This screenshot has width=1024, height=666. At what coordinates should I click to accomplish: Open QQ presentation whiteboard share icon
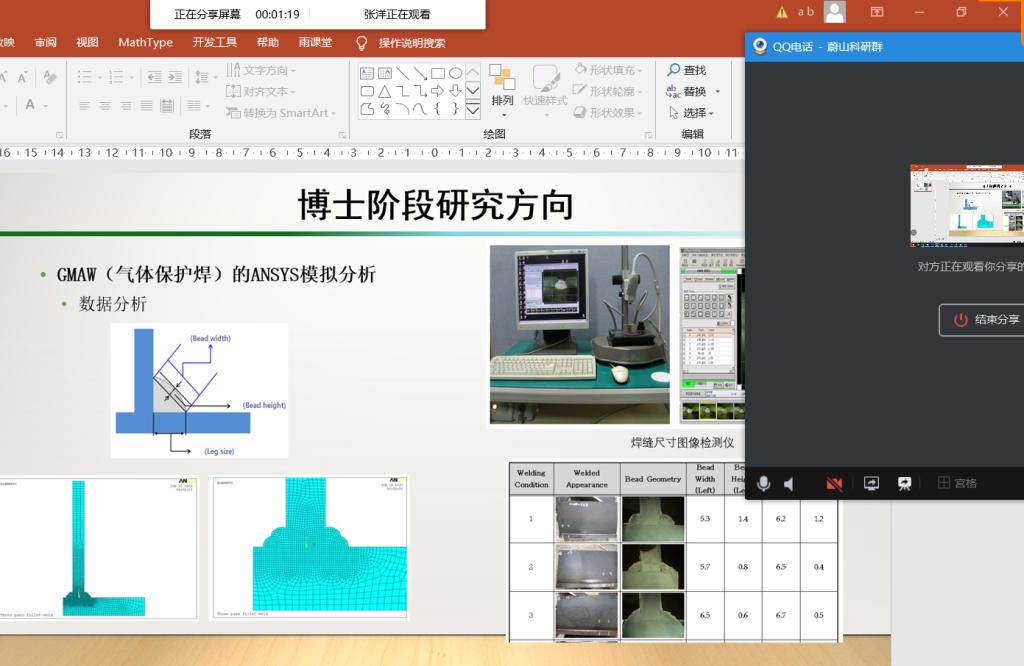pos(904,484)
